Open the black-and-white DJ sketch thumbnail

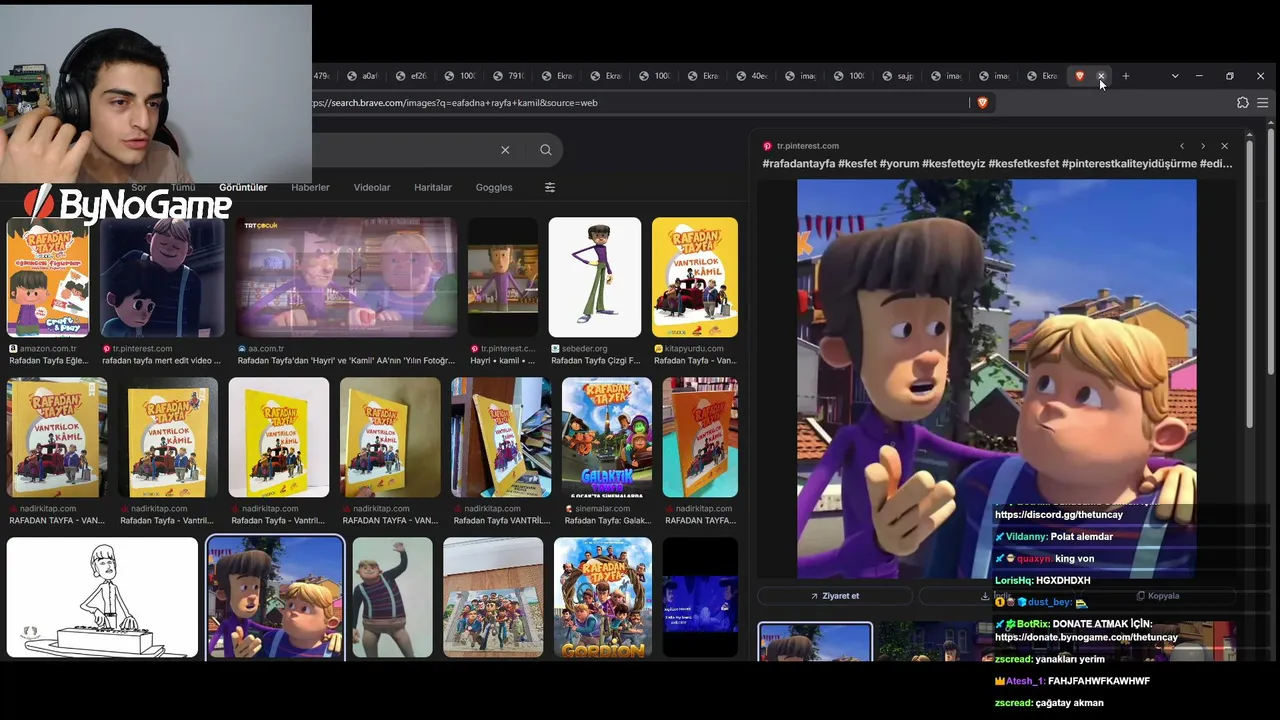pos(102,598)
